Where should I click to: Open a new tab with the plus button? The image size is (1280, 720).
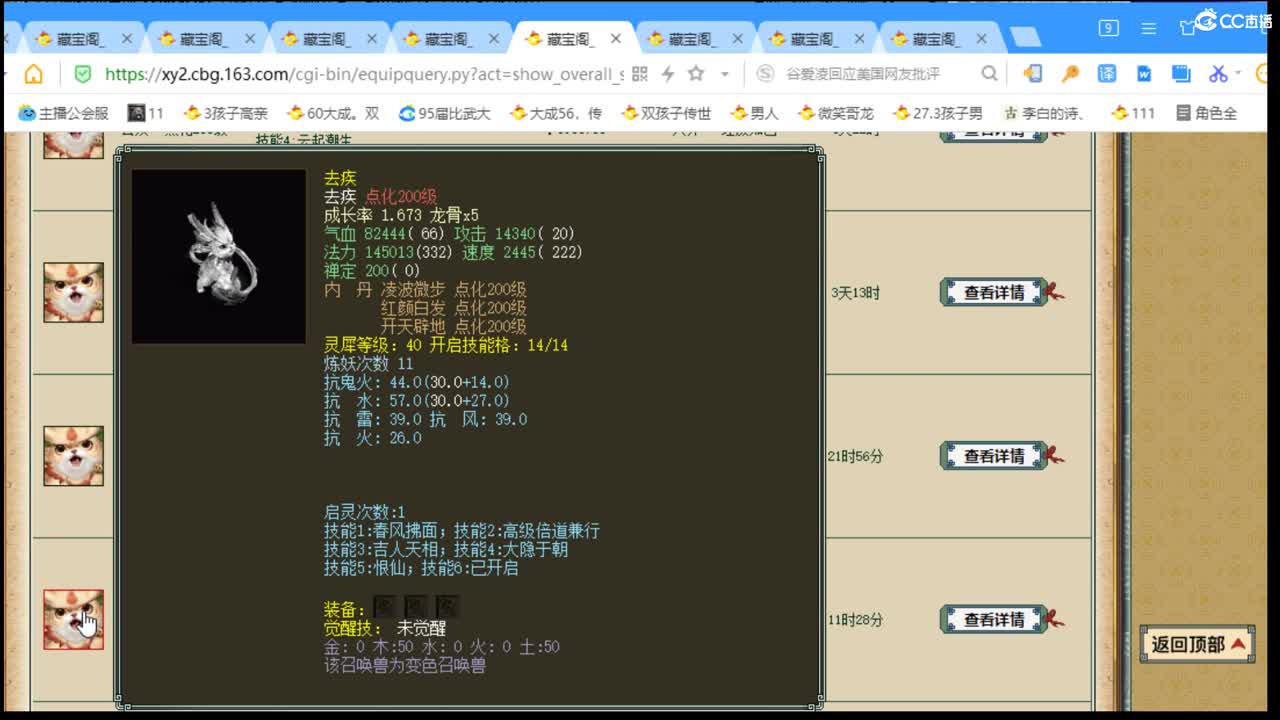click(x=1025, y=38)
